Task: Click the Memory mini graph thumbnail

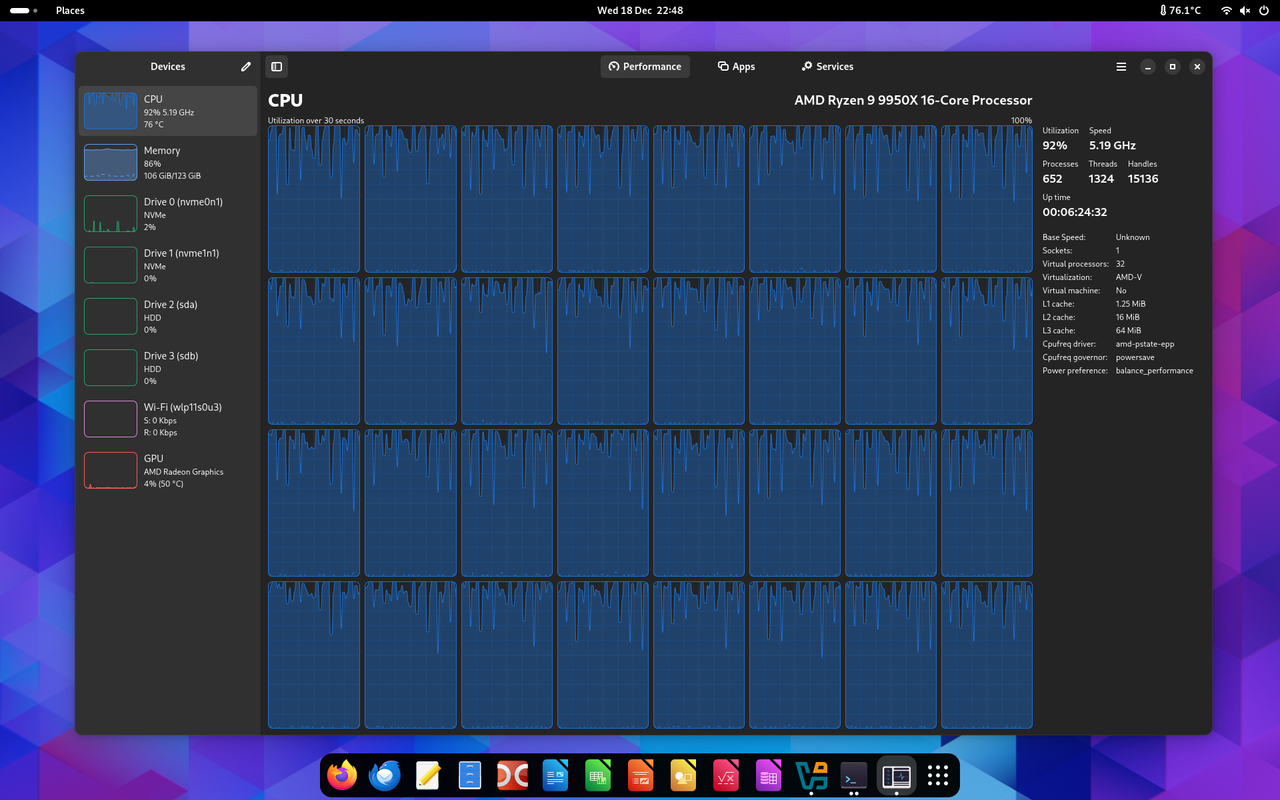Action: 110,162
